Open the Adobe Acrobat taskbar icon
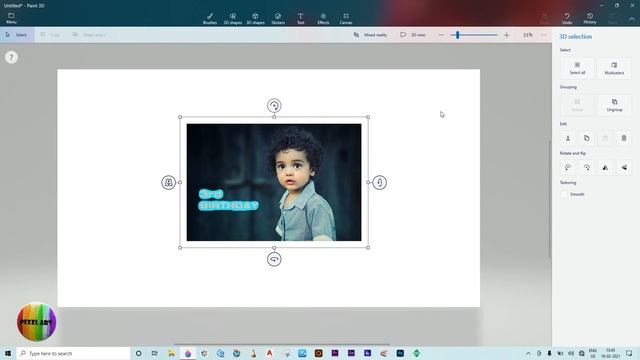The height and width of the screenshot is (360, 640). click(x=269, y=353)
